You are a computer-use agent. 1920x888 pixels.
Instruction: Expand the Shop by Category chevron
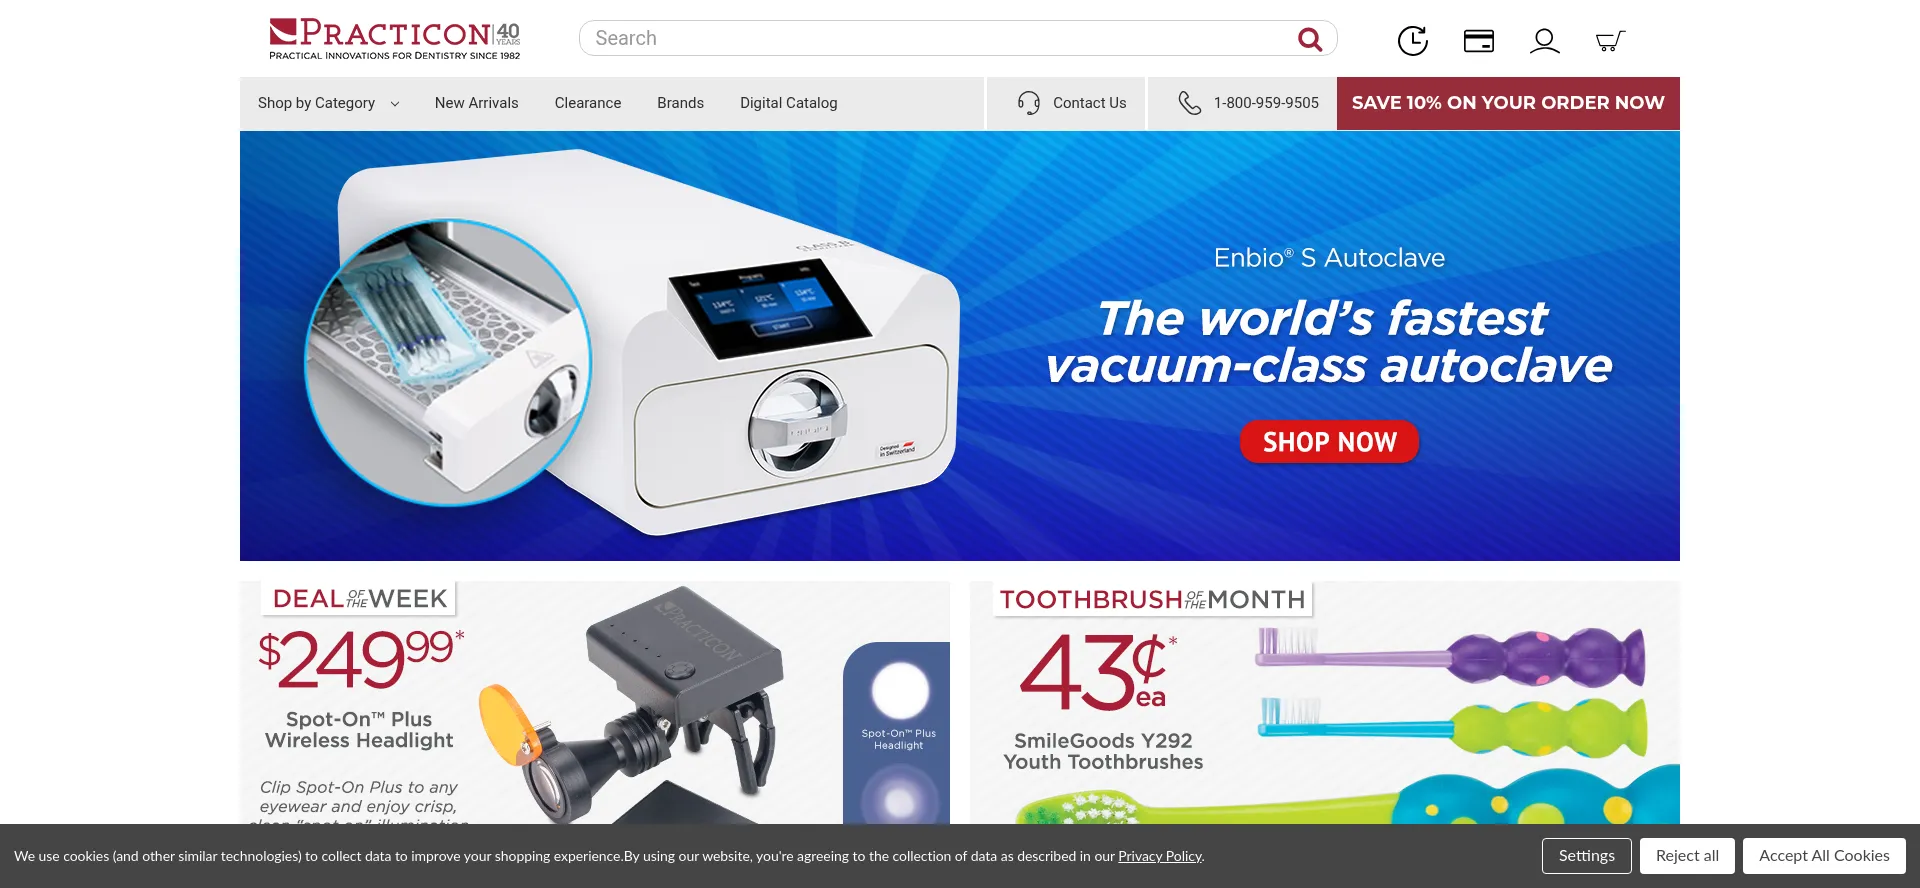click(395, 104)
